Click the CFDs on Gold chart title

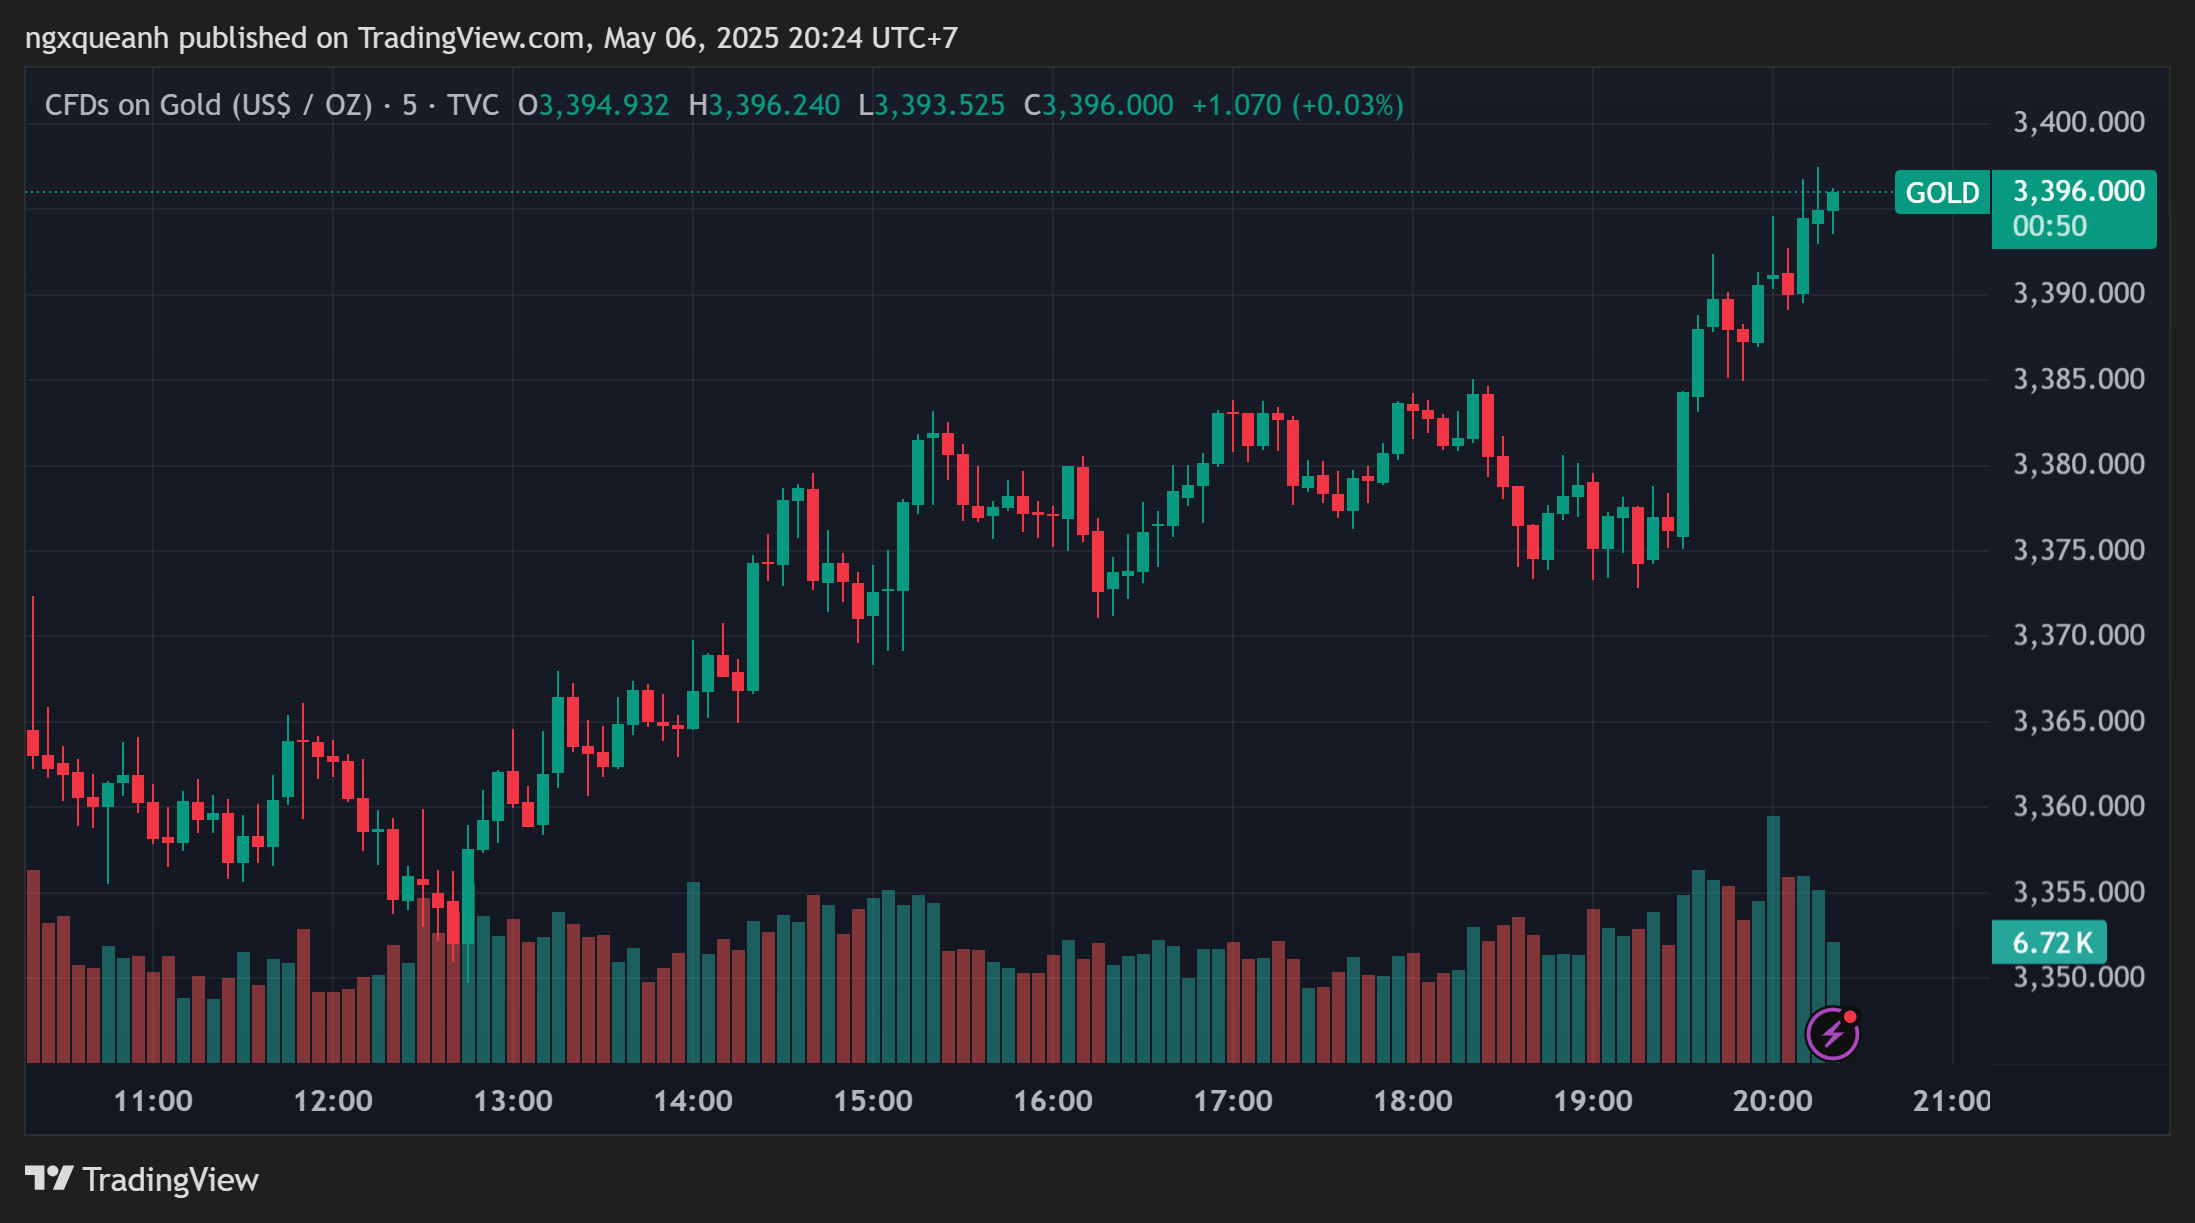272,105
